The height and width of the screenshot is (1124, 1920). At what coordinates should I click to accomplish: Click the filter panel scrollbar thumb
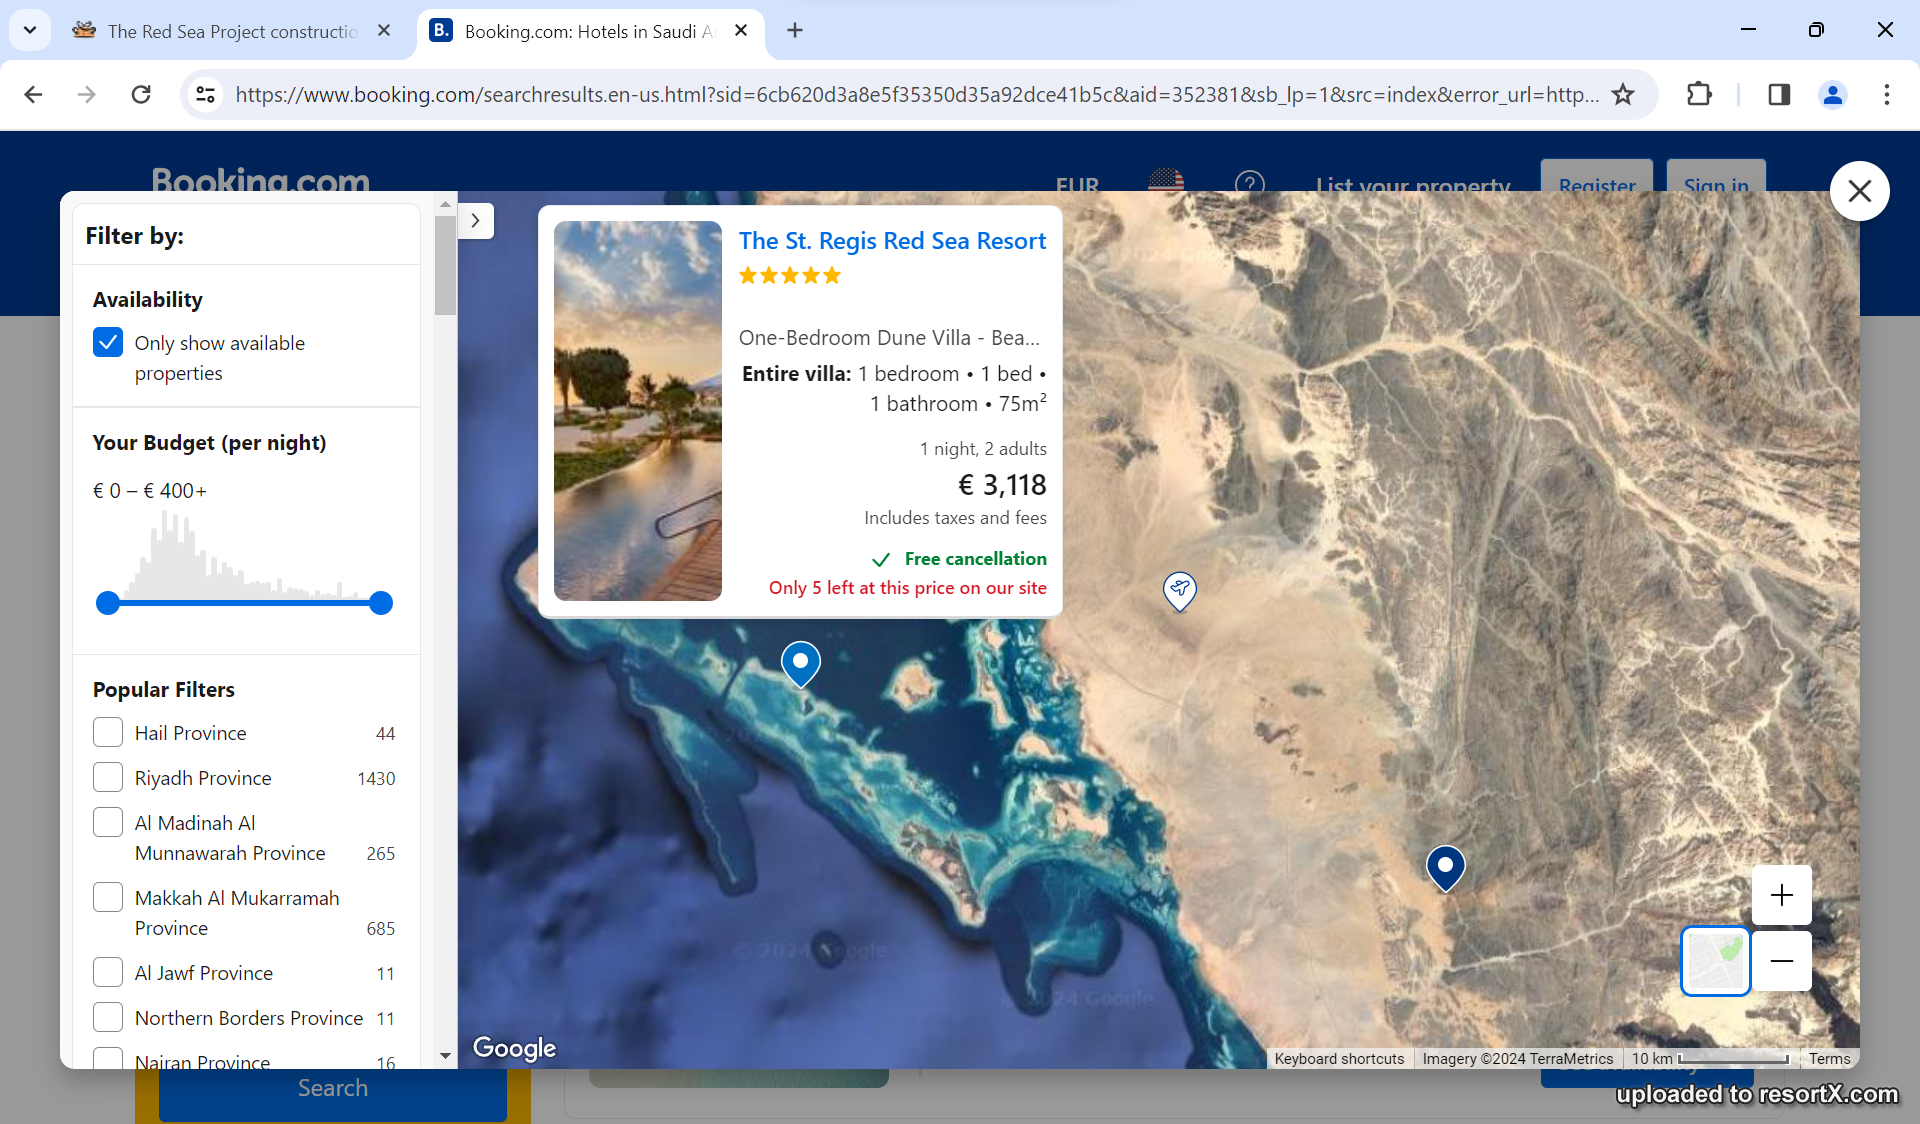point(445,265)
